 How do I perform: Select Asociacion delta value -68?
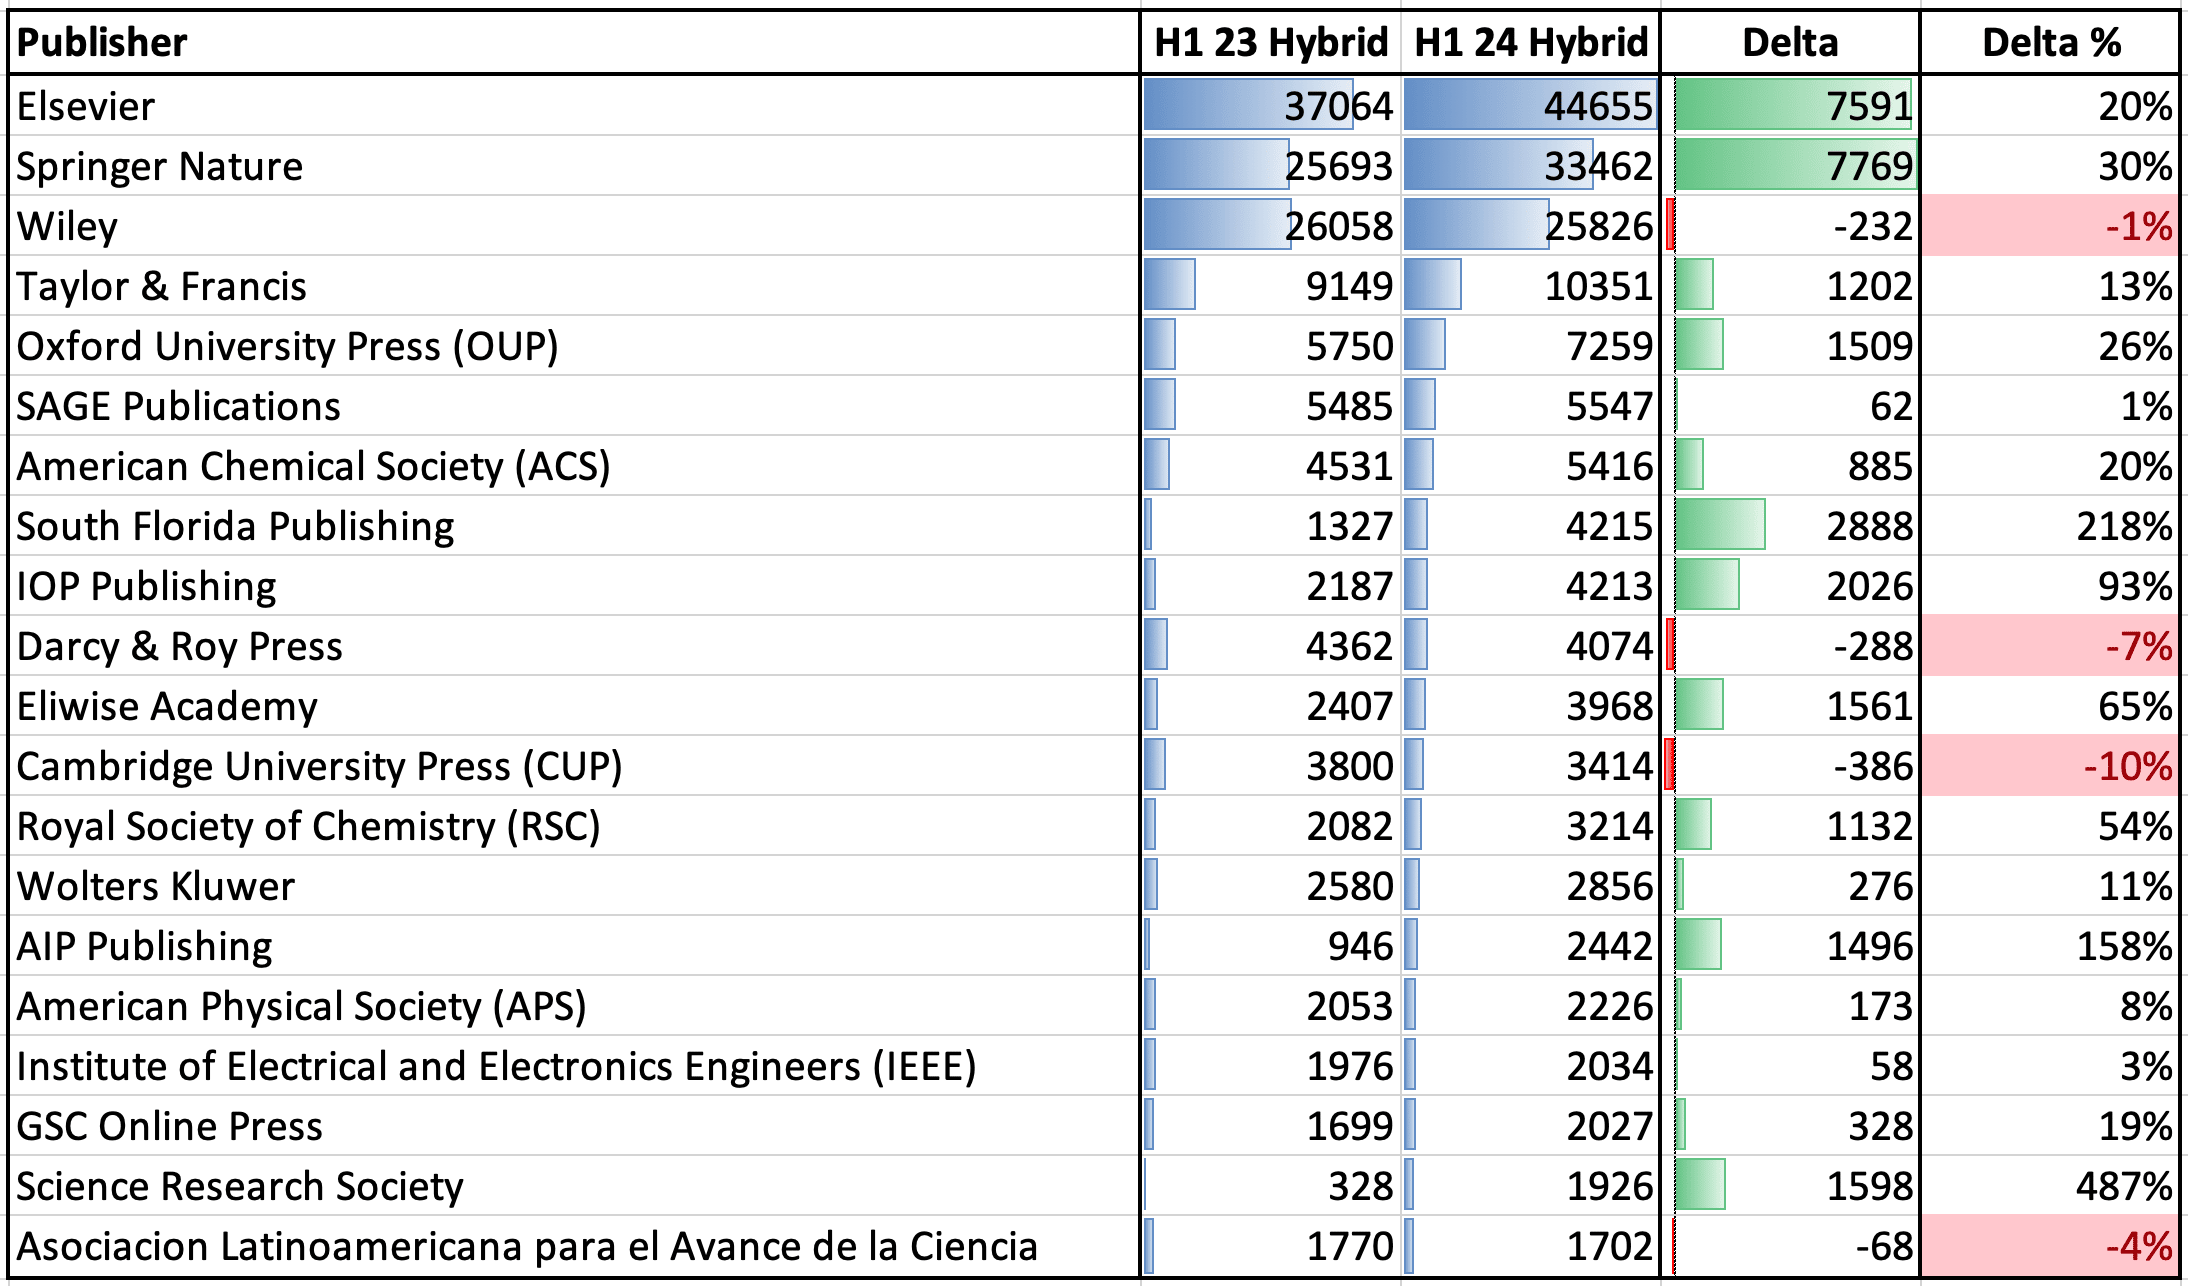[1790, 1246]
